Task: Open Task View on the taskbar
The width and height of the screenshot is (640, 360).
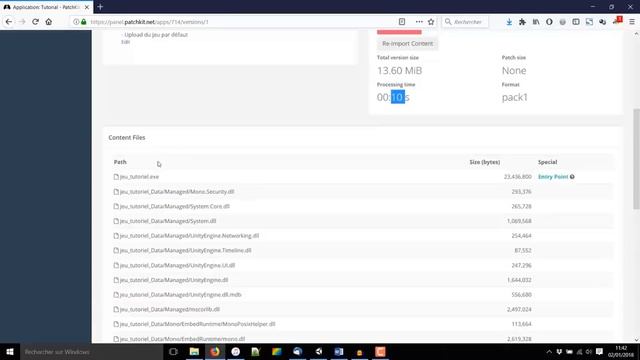Action: click(173, 351)
